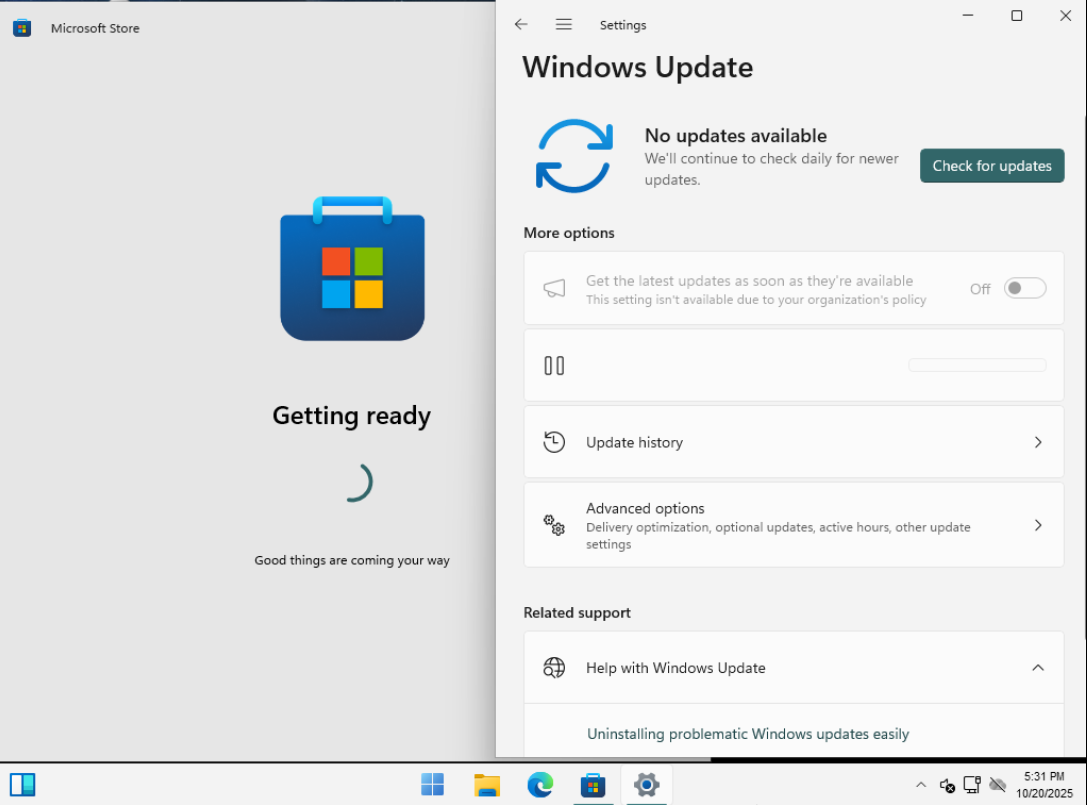Click the blue Windows Update sync icon
This screenshot has height=805, width=1087.
pos(574,156)
